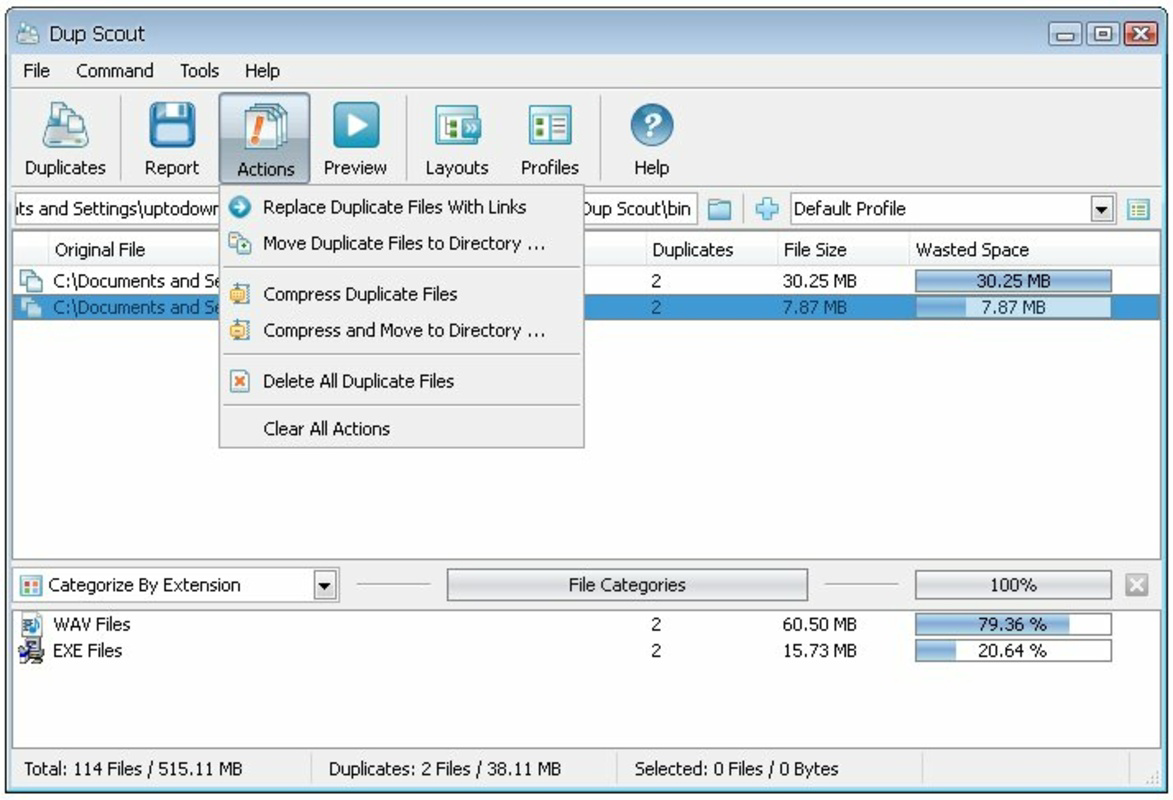Click the Help question mark toolbar icon
The width and height of the screenshot is (1173, 800).
coord(652,125)
